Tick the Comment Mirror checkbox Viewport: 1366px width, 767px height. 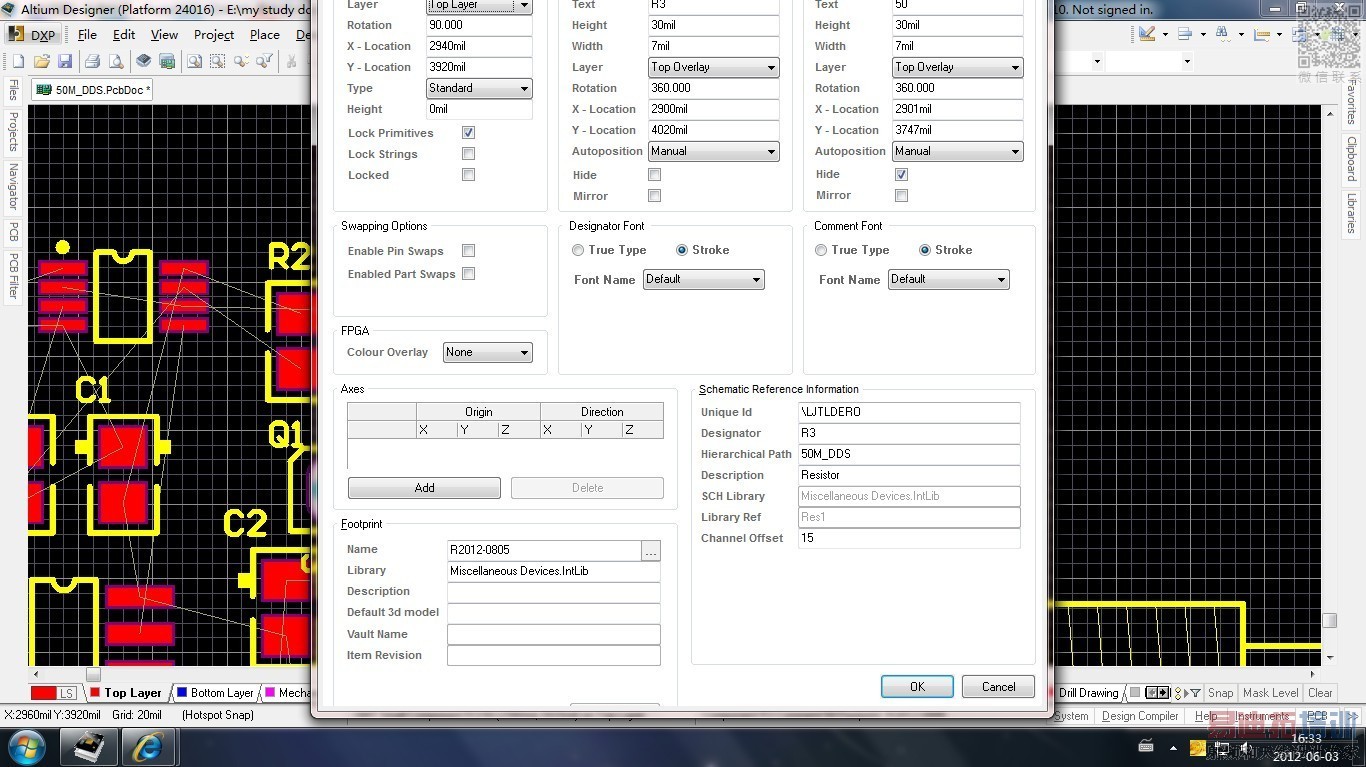coord(901,196)
